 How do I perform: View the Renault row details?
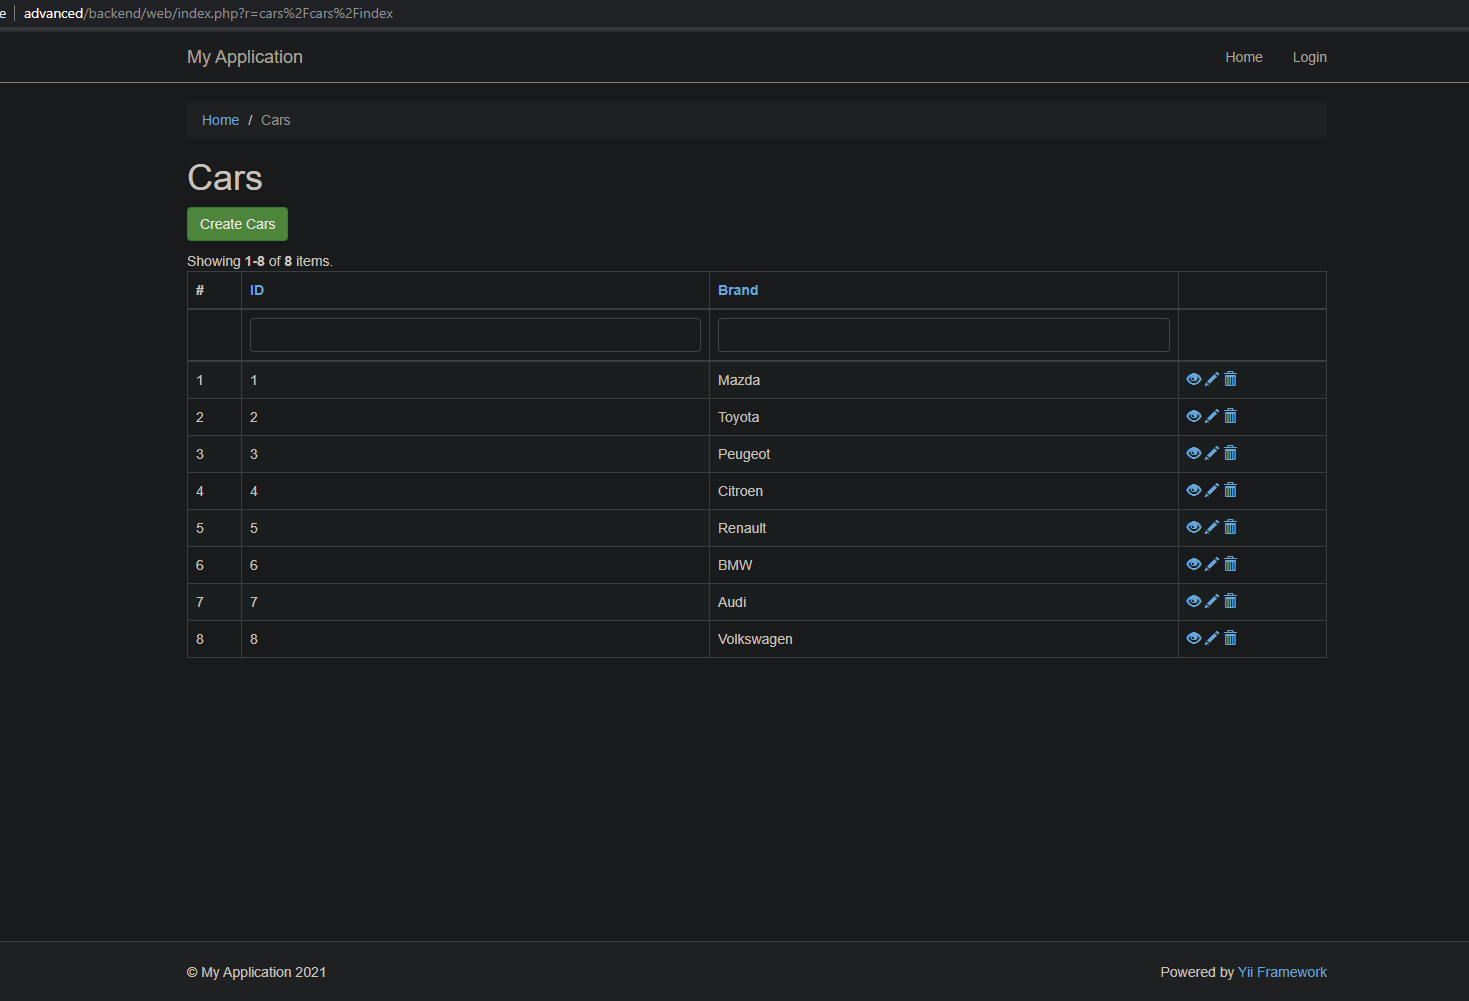pos(1193,527)
